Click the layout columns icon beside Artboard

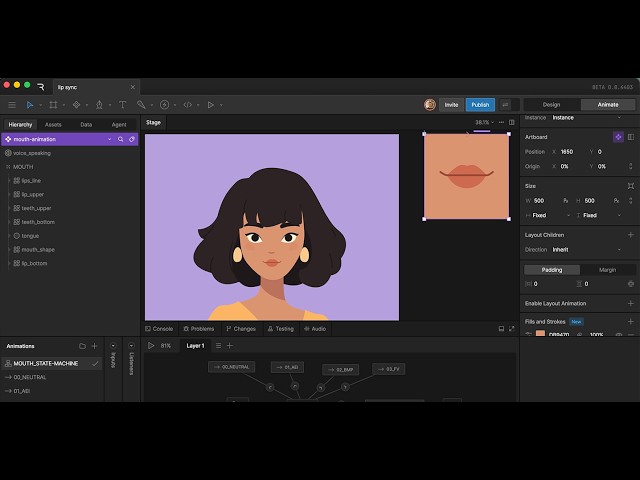631,137
